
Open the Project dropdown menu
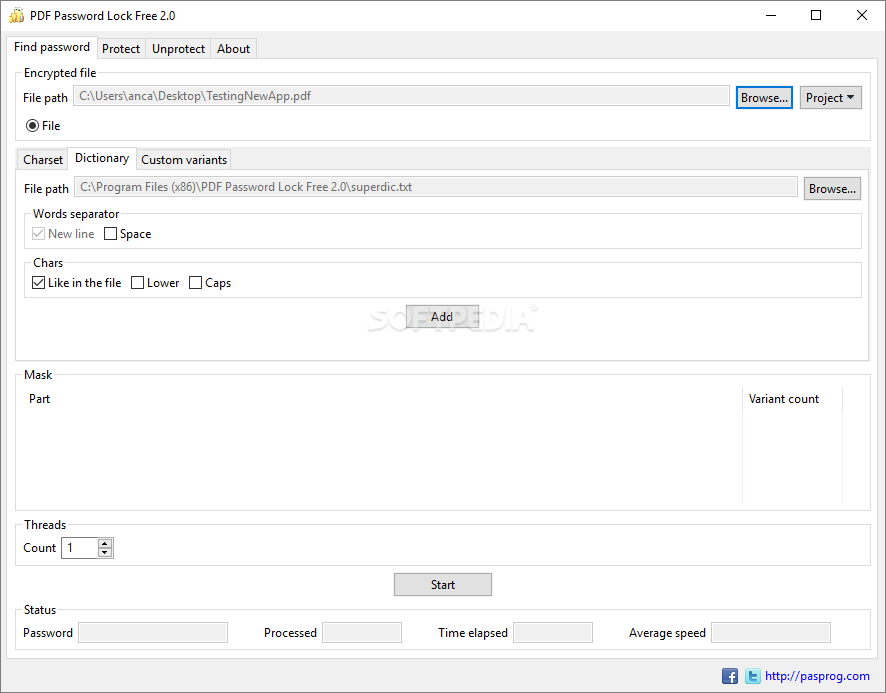pyautogui.click(x=830, y=98)
